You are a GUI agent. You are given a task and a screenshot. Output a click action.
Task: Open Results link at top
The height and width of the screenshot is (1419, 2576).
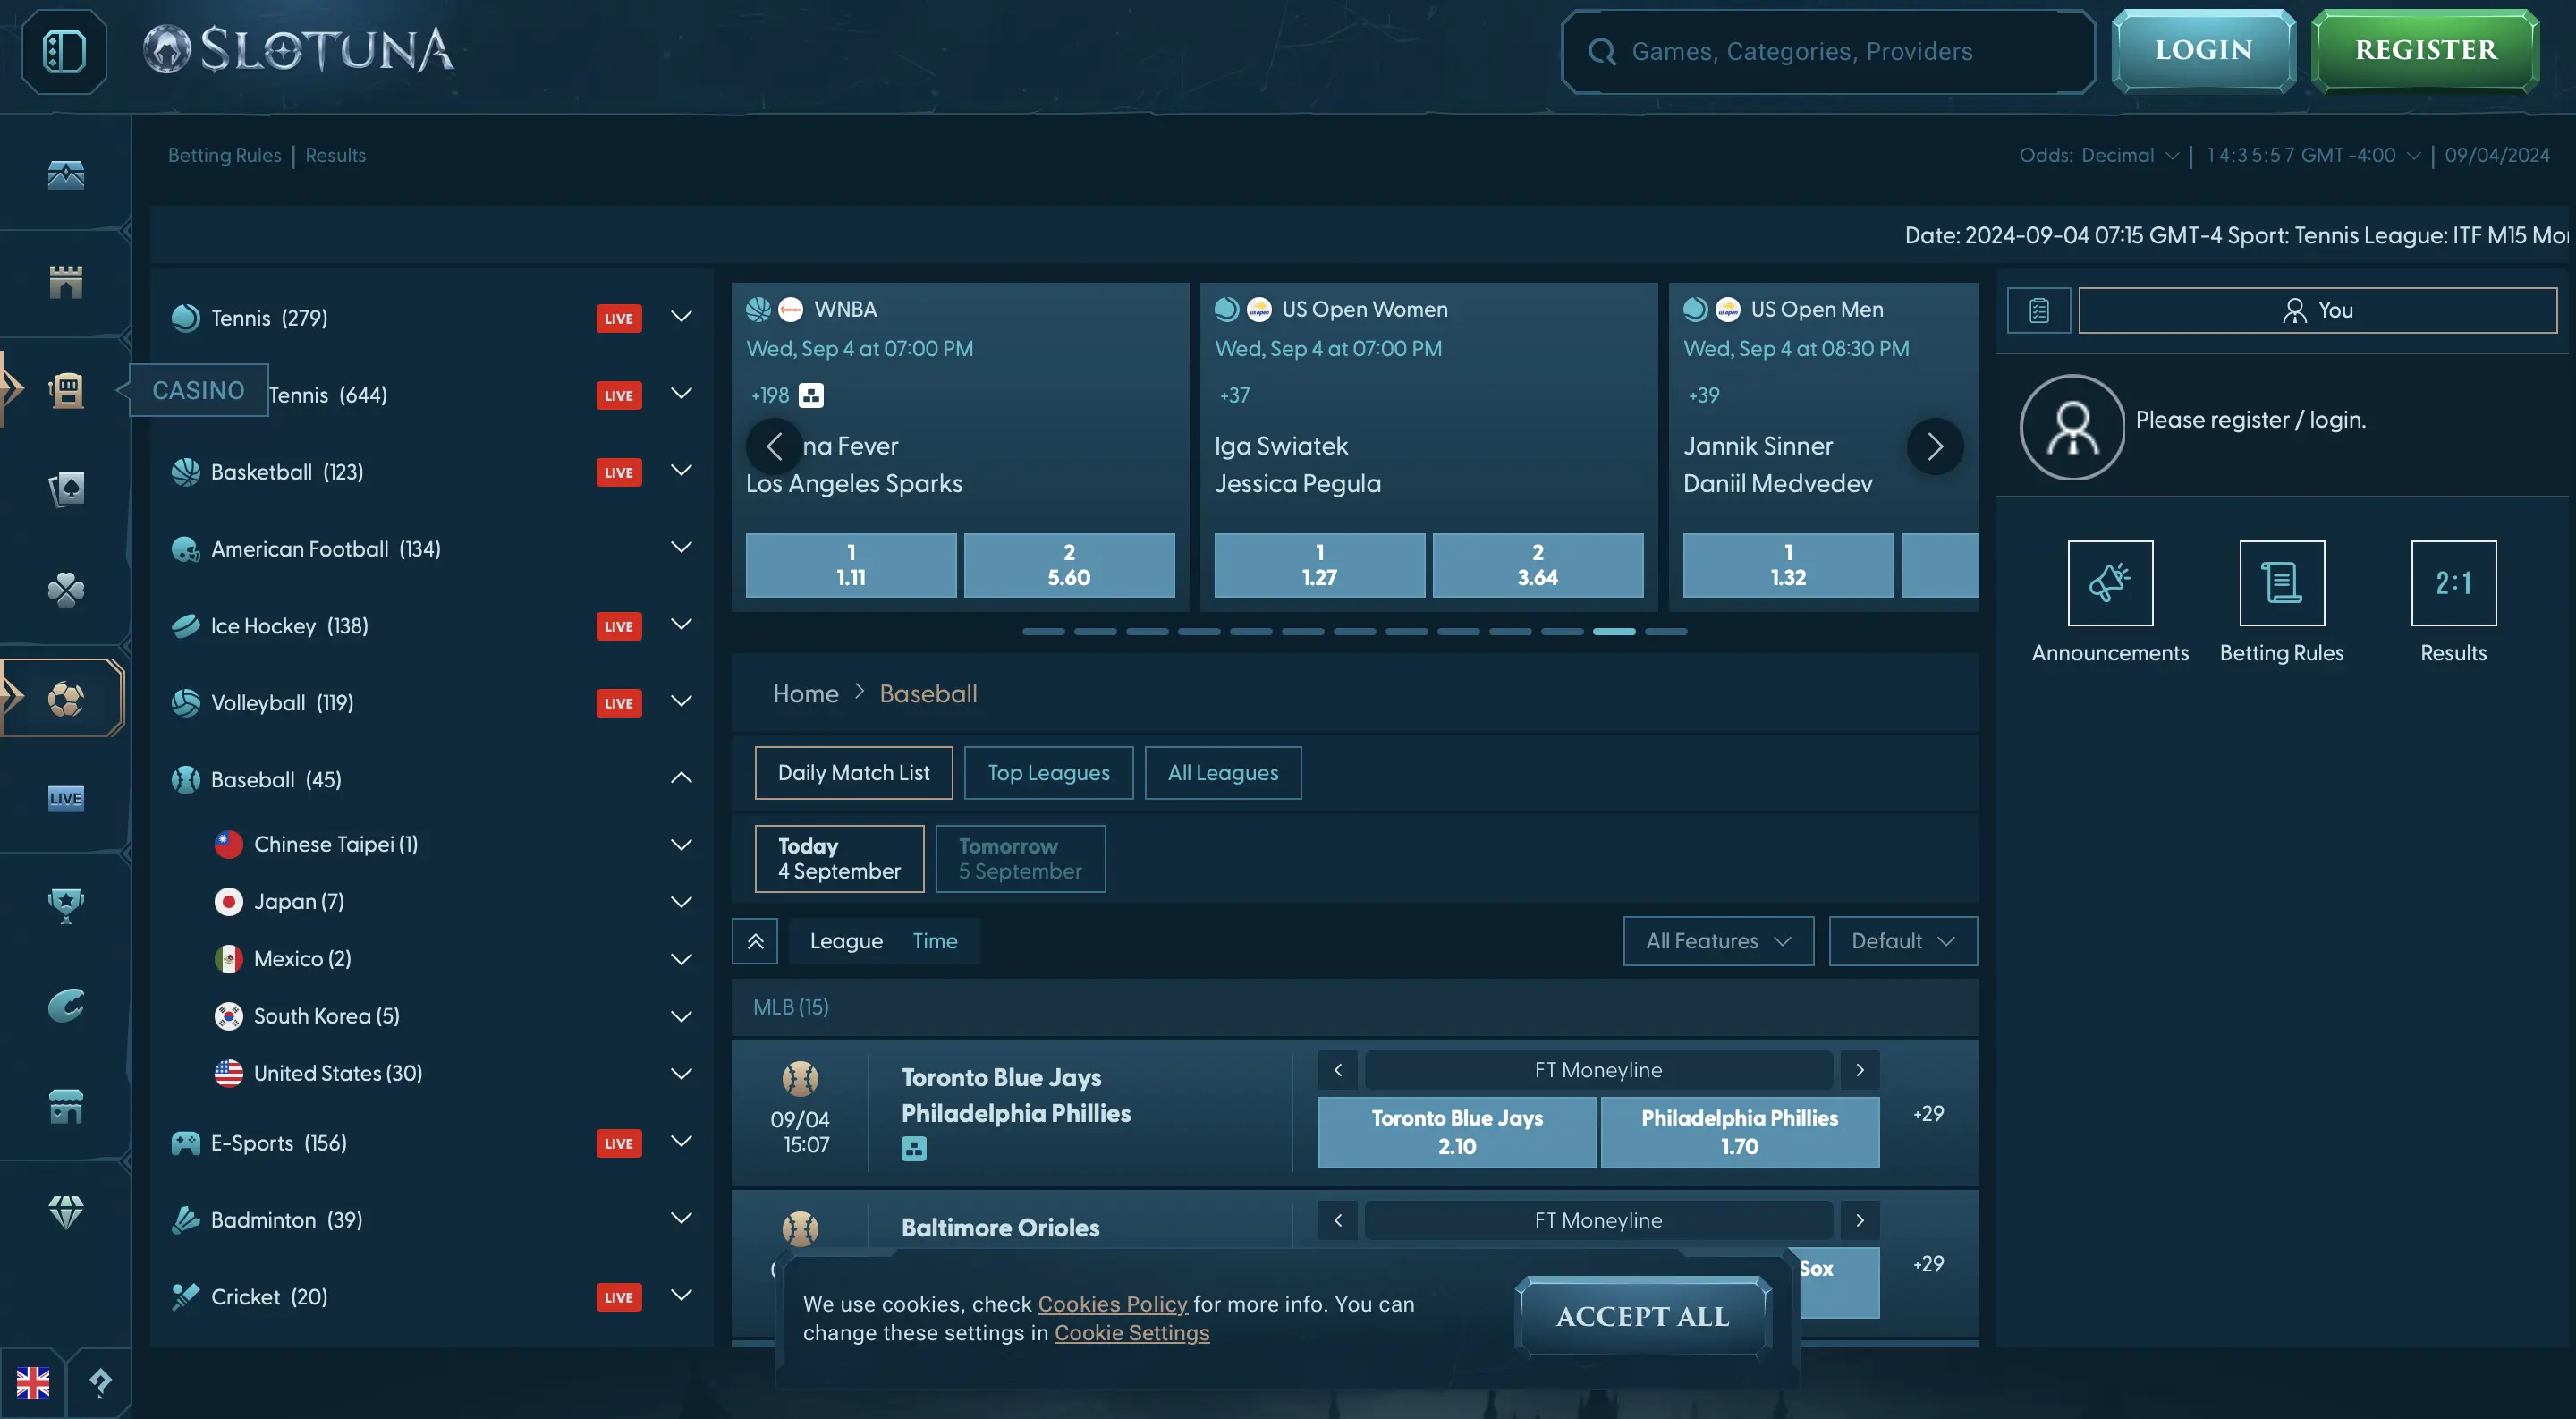pyautogui.click(x=335, y=155)
